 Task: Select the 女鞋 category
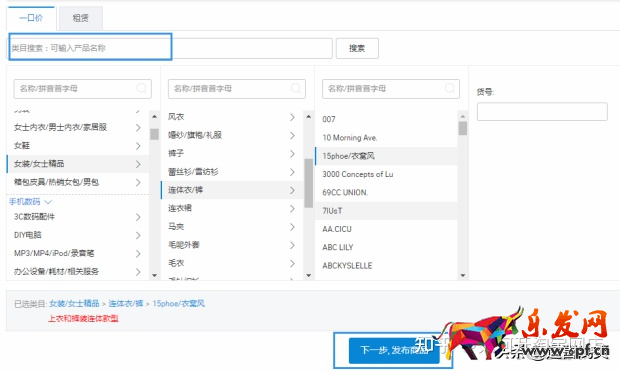point(78,146)
